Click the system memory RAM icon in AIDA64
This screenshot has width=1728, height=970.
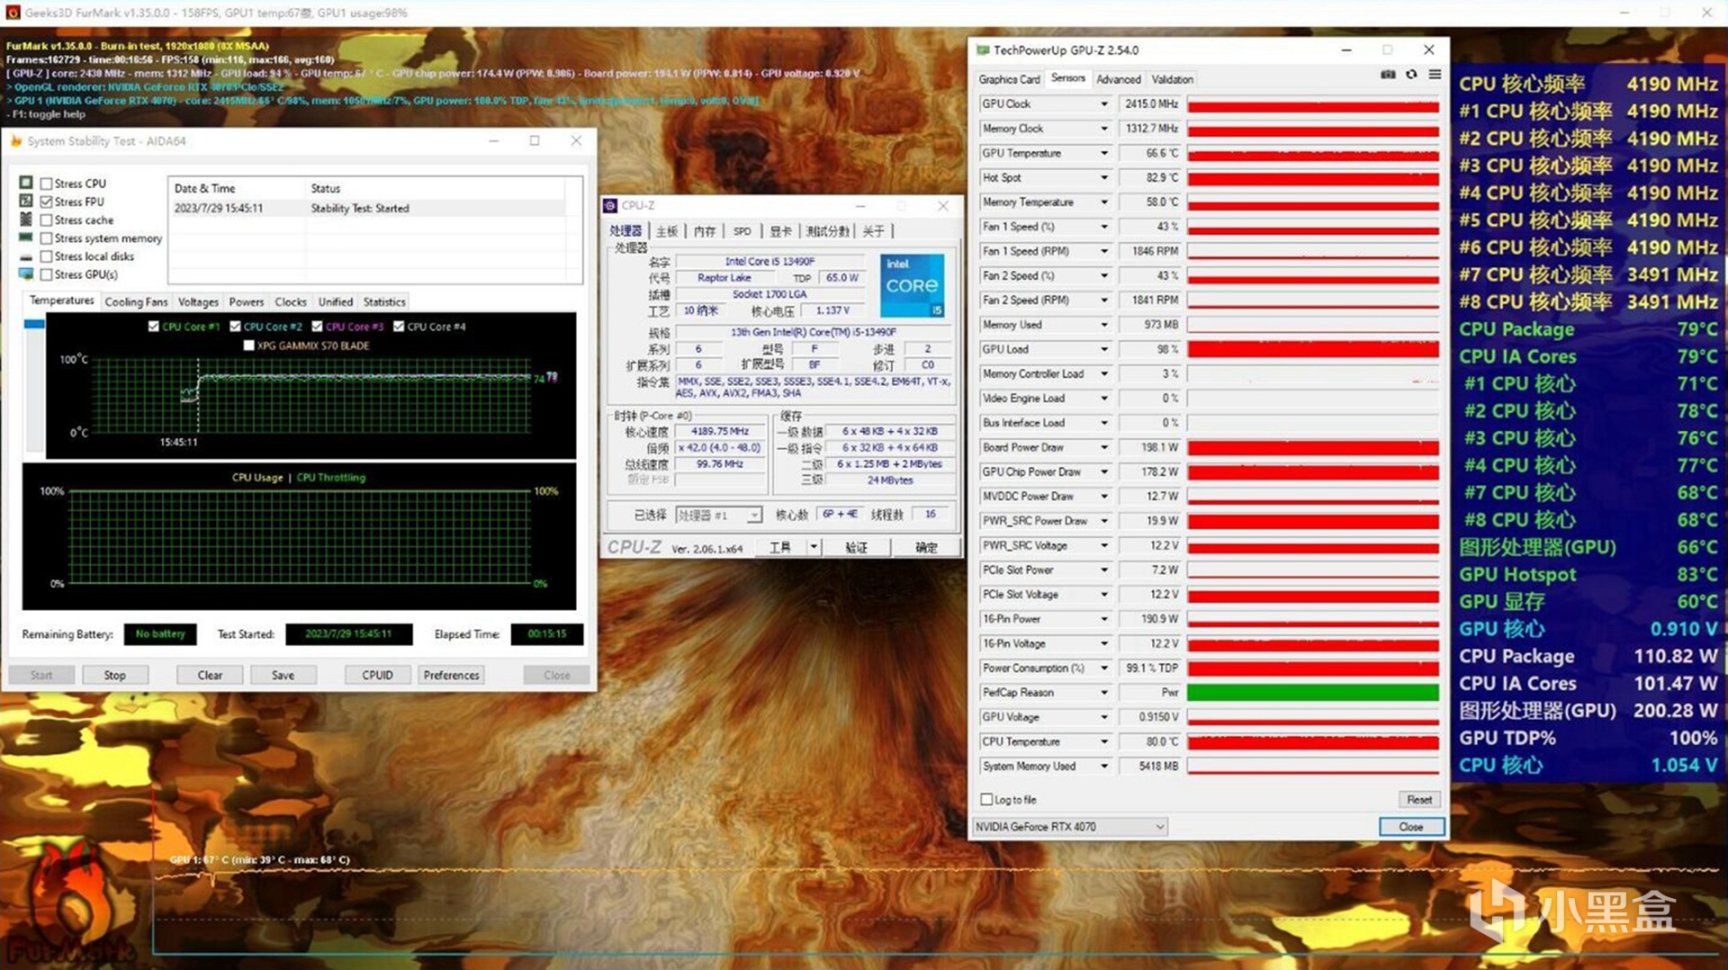click(26, 238)
